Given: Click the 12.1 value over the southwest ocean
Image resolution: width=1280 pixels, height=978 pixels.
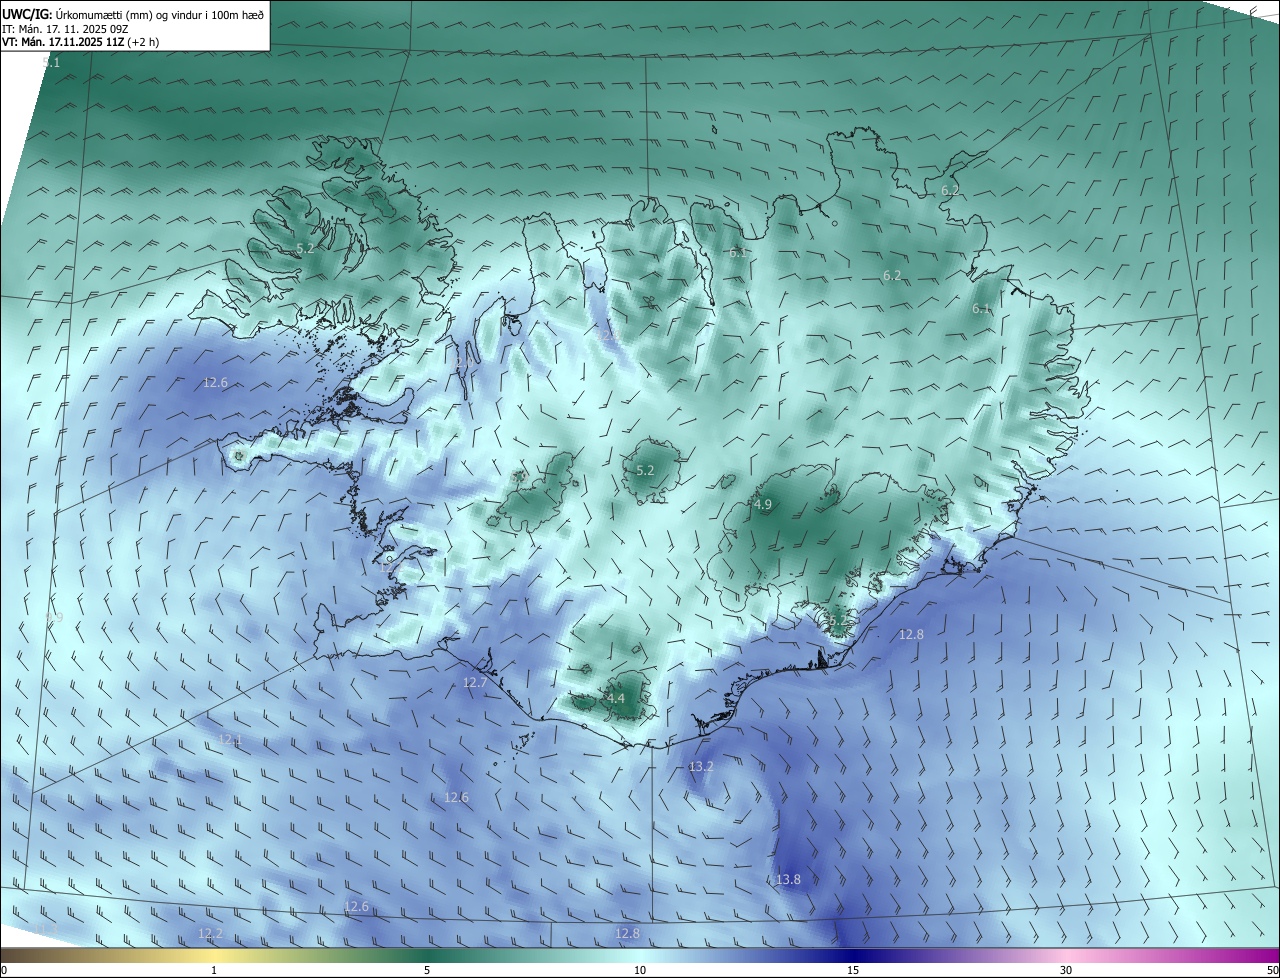Looking at the screenshot, I should (x=230, y=740).
